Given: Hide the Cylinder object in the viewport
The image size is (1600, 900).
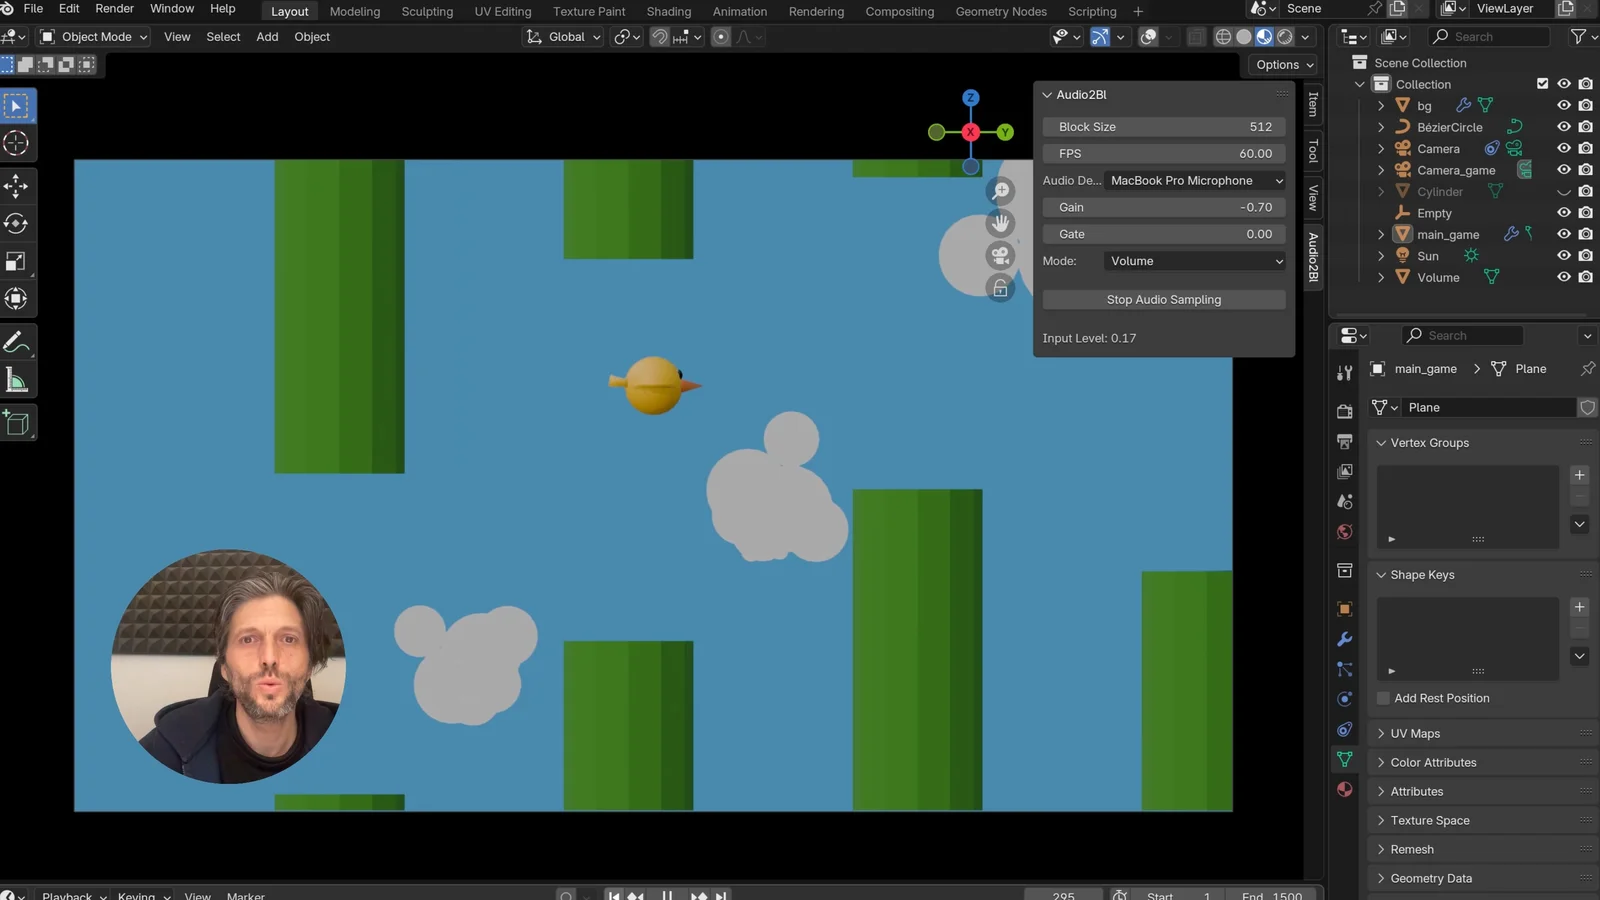Looking at the screenshot, I should 1563,191.
